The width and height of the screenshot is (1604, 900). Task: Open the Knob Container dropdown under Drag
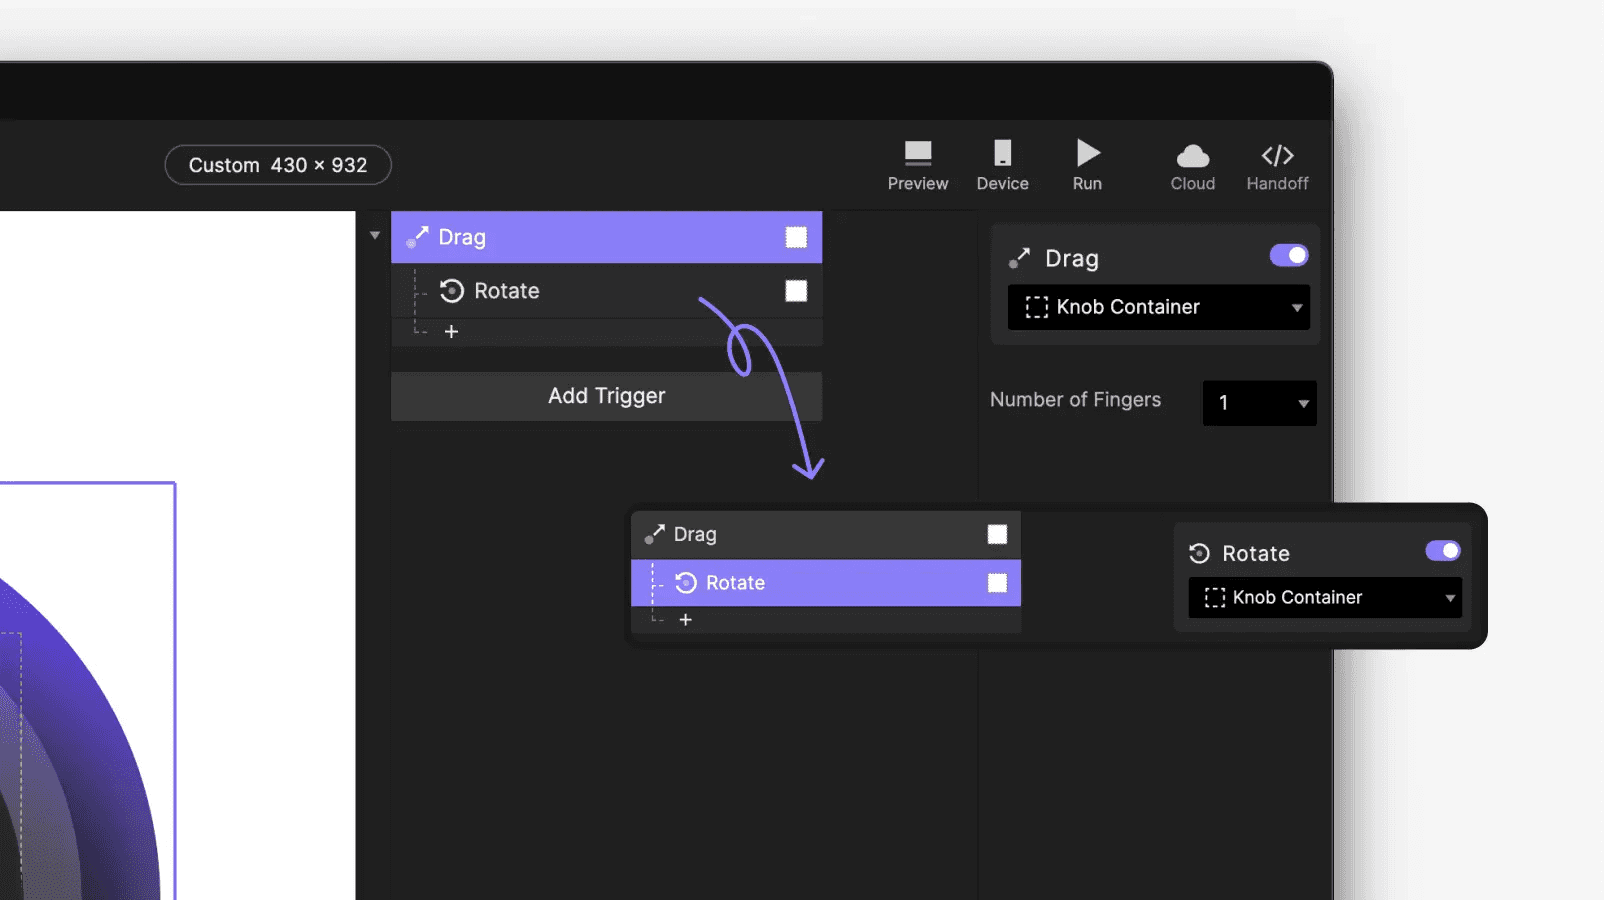tap(1158, 307)
